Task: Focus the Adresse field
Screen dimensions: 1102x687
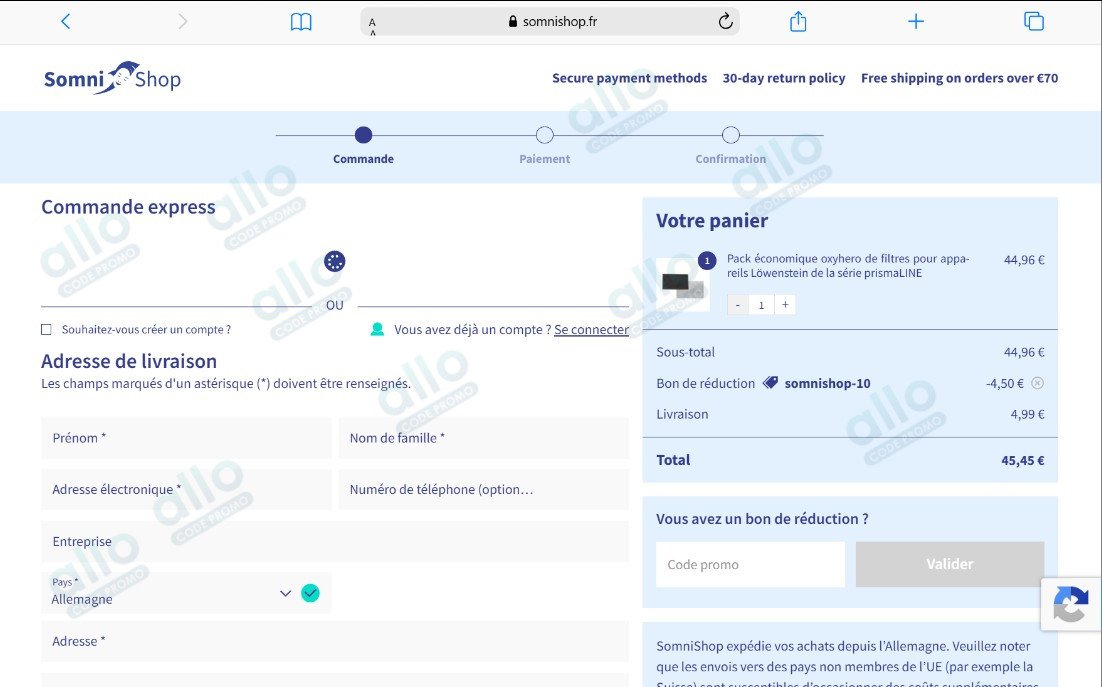Action: coord(335,641)
